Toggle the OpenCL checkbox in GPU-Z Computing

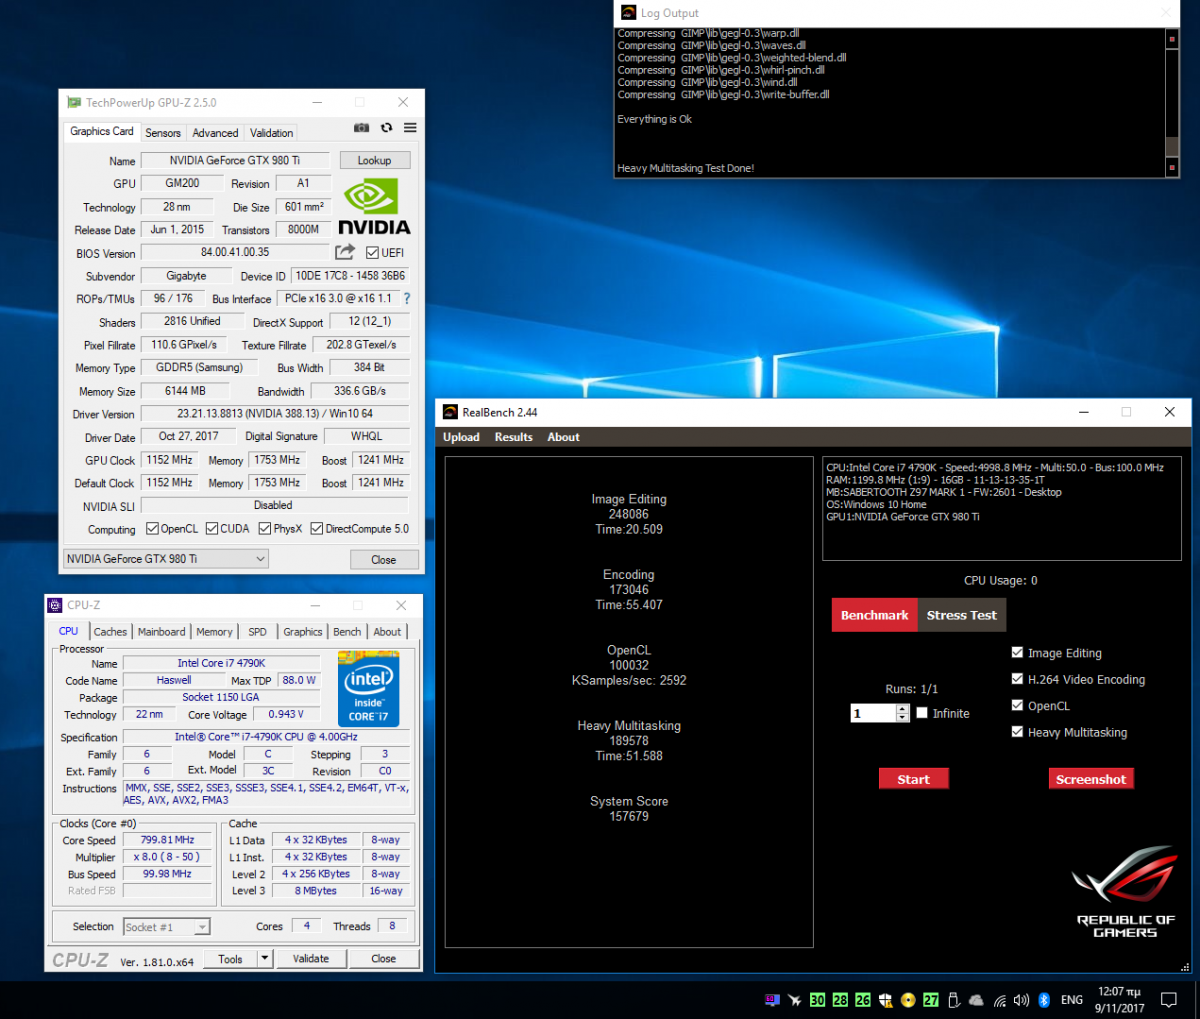pyautogui.click(x=152, y=528)
